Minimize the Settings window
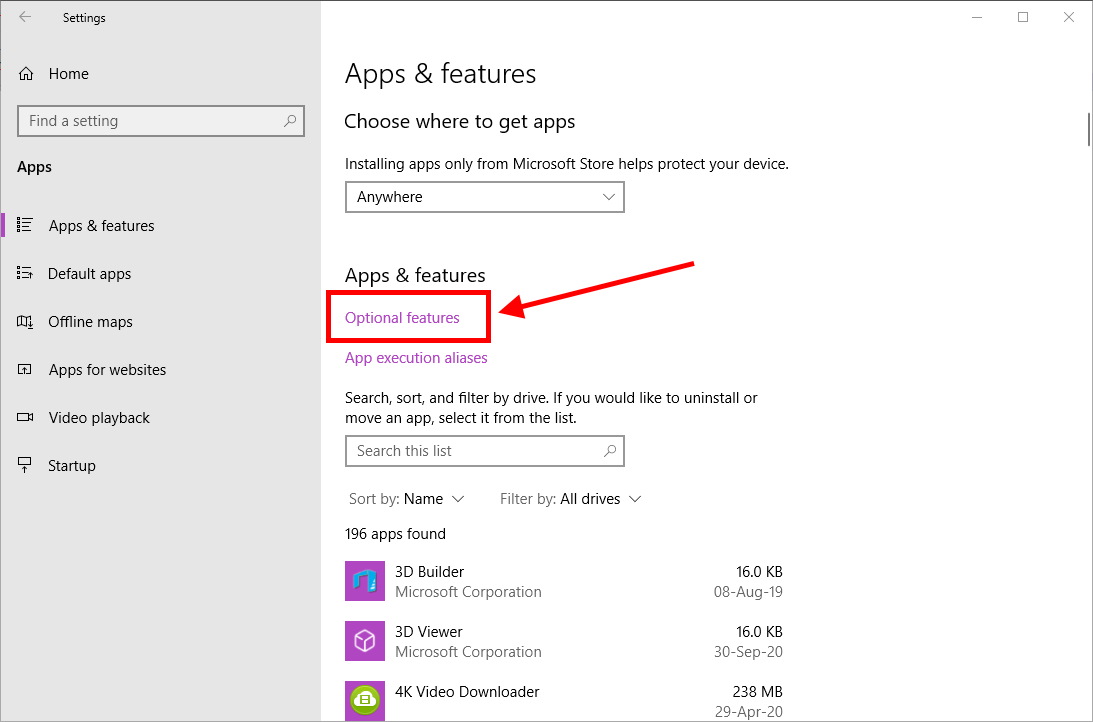This screenshot has height=722, width=1093. point(977,17)
